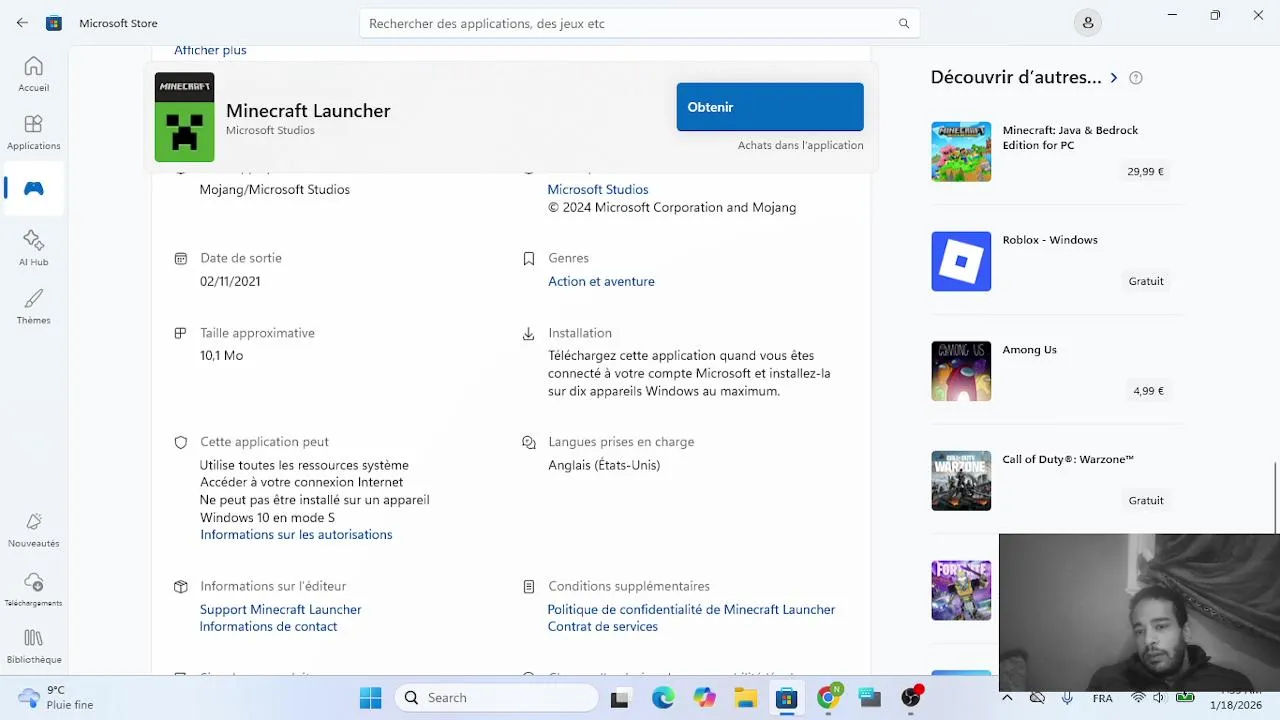Open AI Hub in the sidebar
Screen dimensions: 1280x720
[x=34, y=248]
